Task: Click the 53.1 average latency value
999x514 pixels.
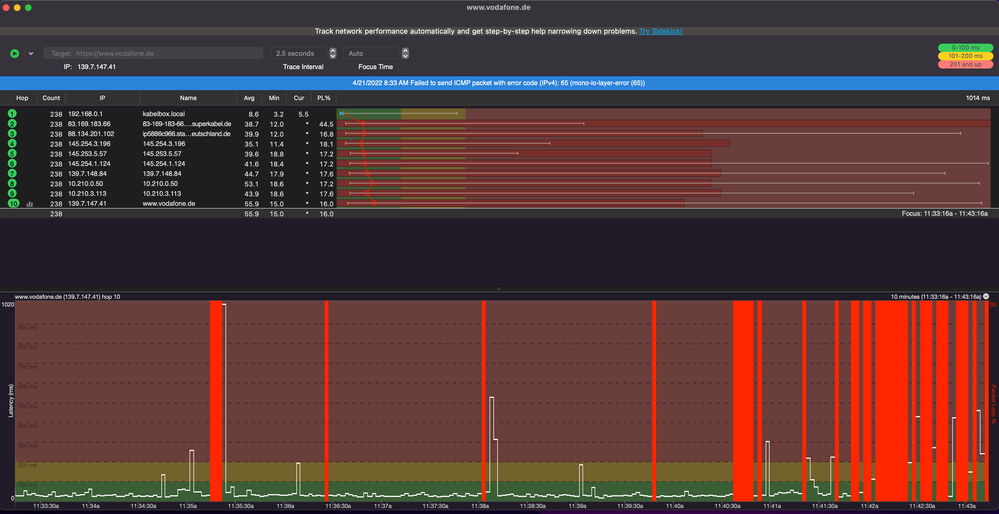Action: [x=252, y=183]
